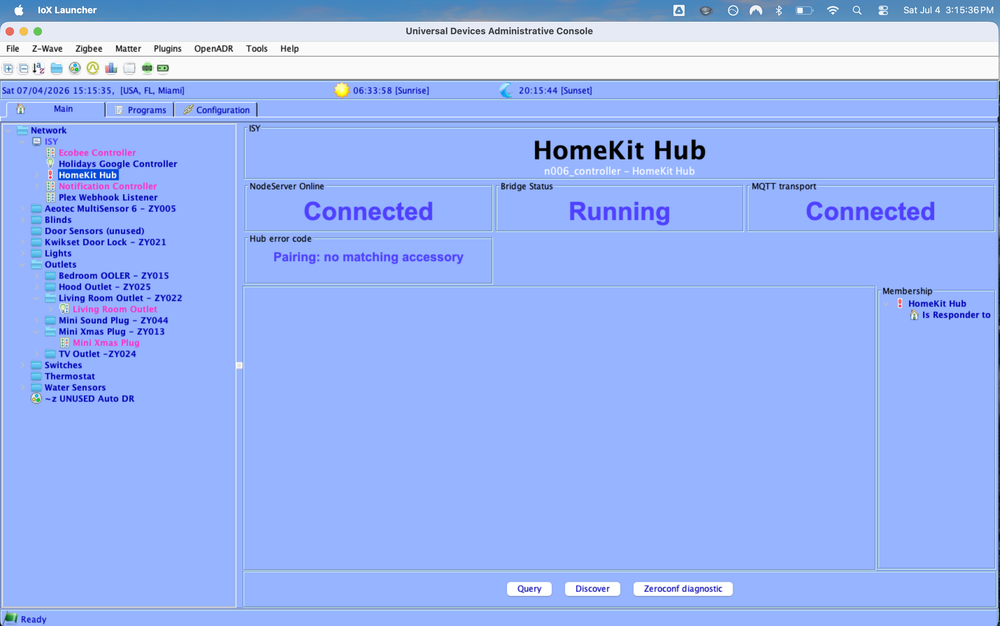Click the Mini Xmas Plug node icon
This screenshot has height=626, width=1000.
point(64,343)
